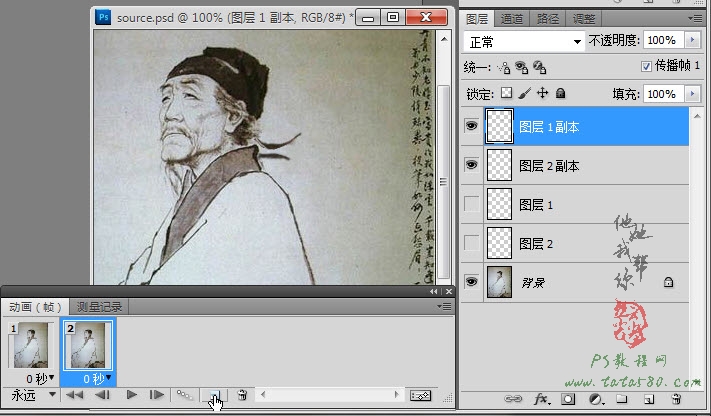Image resolution: width=711 pixels, height=416 pixels.
Task: Hide layer 图层 2 副本
Action: click(472, 165)
